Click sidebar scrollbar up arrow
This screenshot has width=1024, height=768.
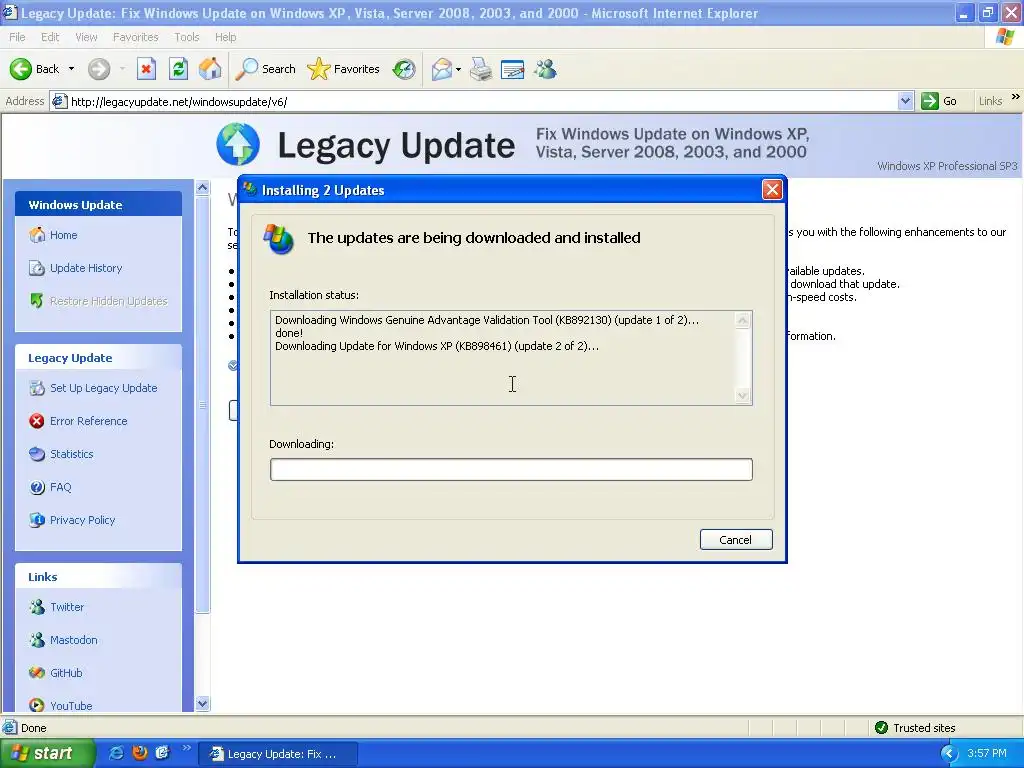coord(202,187)
